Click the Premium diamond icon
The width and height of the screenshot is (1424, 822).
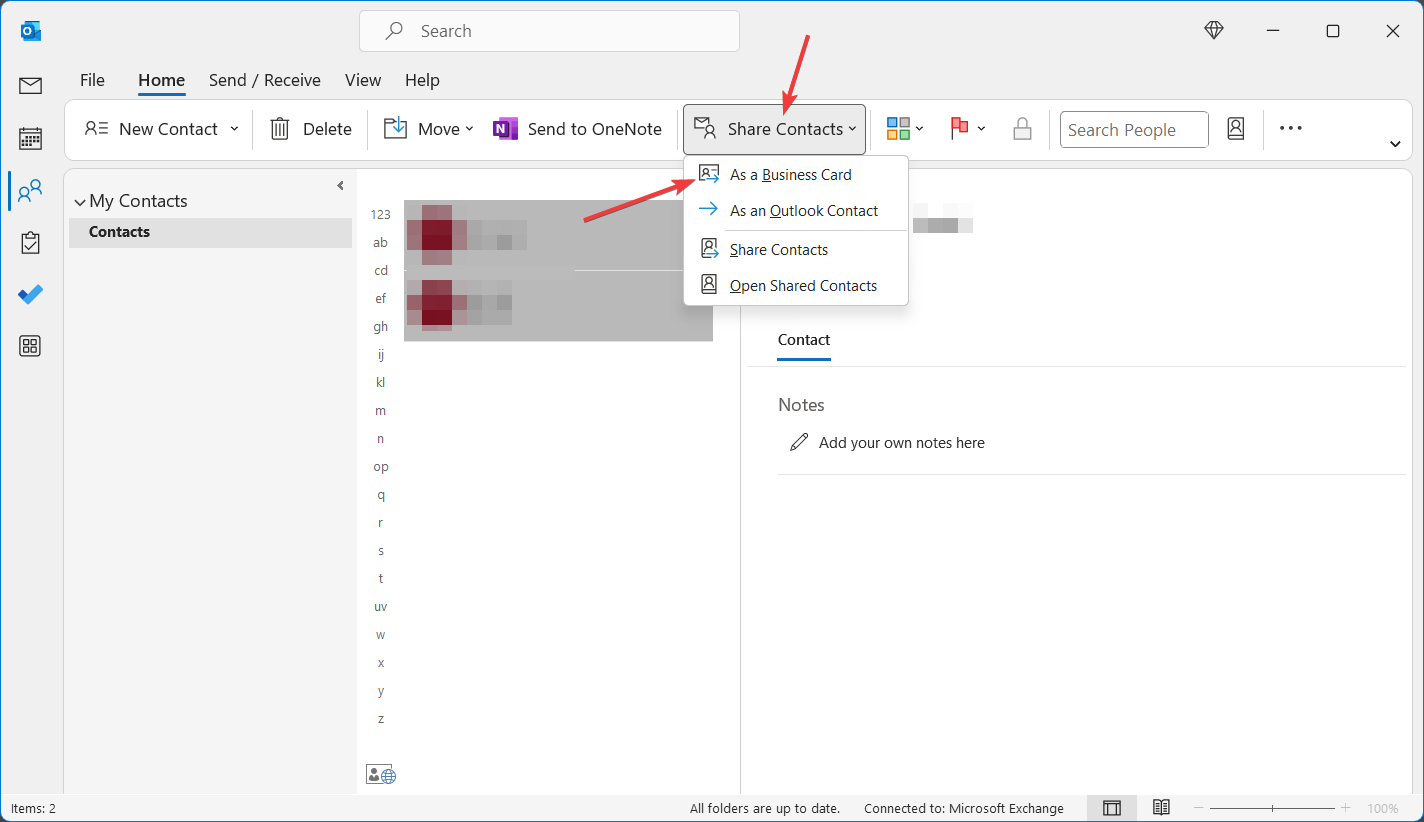(x=1214, y=31)
